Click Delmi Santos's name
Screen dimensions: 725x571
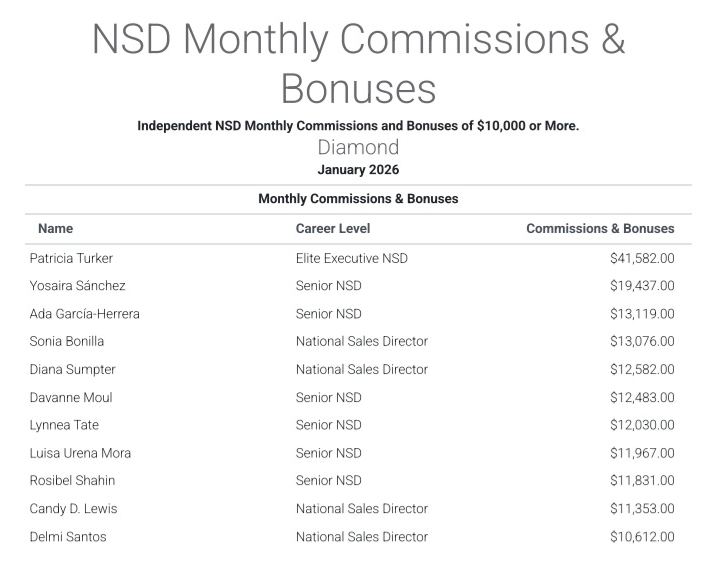68,537
